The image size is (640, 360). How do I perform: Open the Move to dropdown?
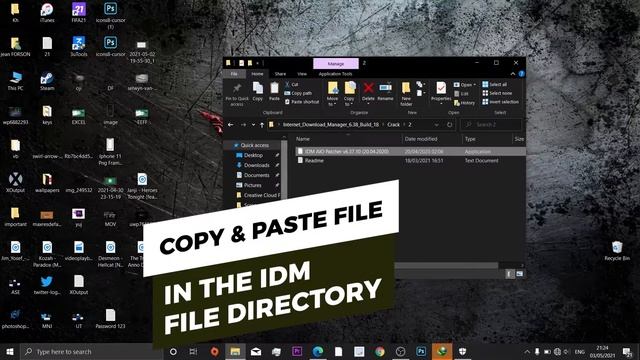click(x=333, y=94)
